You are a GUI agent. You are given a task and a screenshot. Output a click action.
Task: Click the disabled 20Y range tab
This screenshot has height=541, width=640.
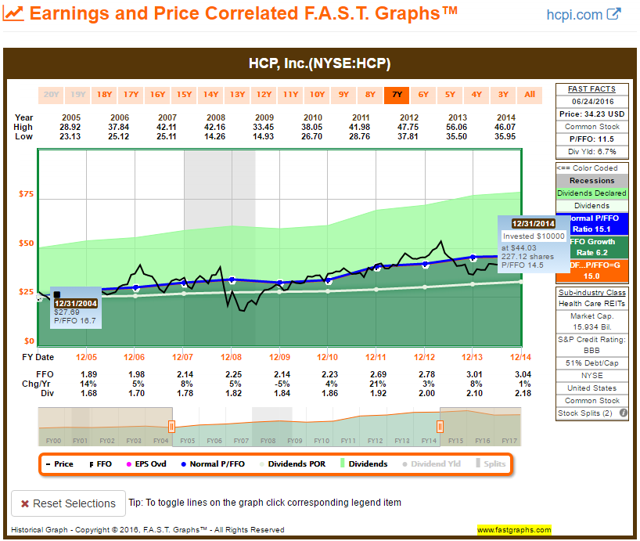[x=51, y=95]
